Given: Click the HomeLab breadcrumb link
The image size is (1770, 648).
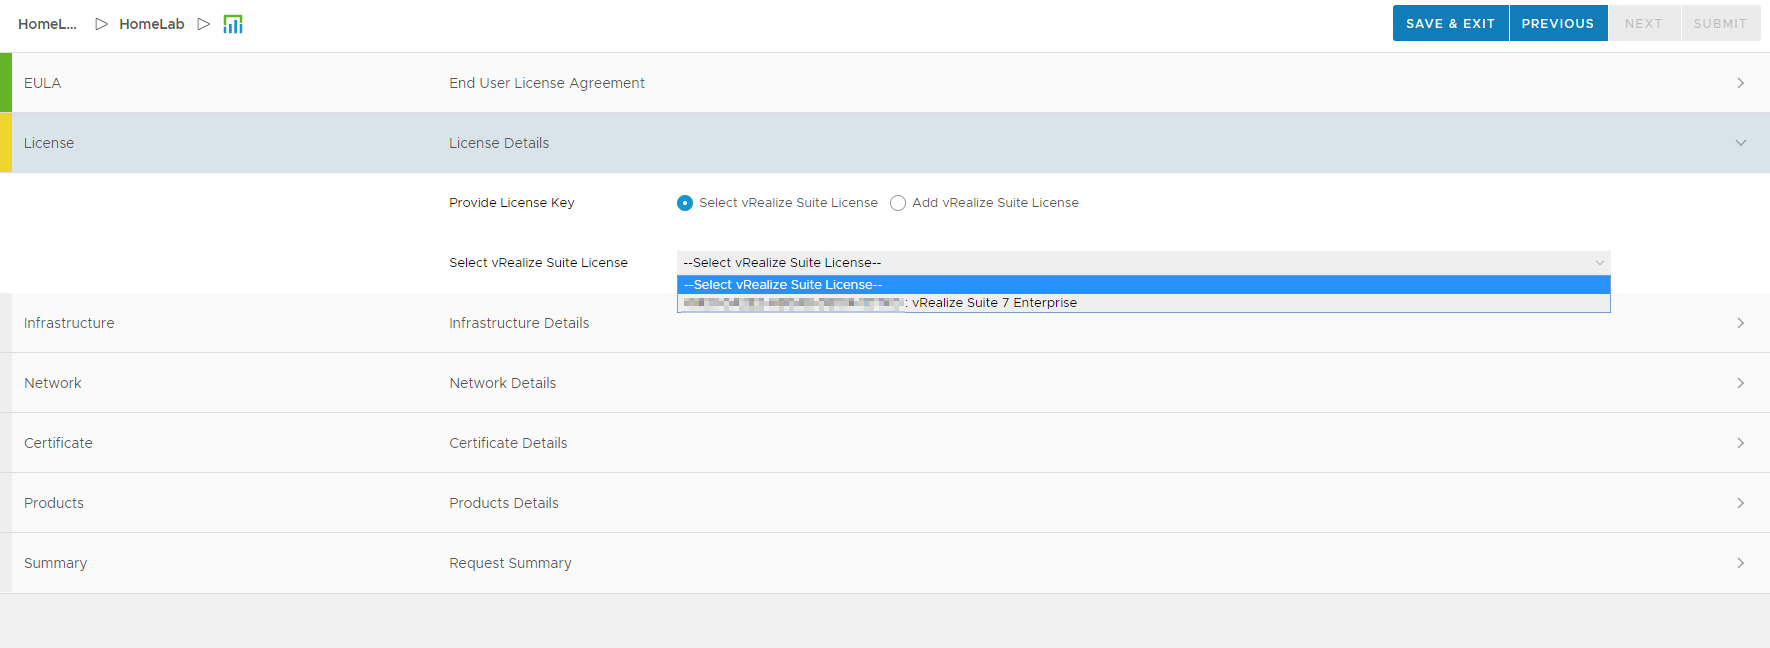Looking at the screenshot, I should click(152, 24).
